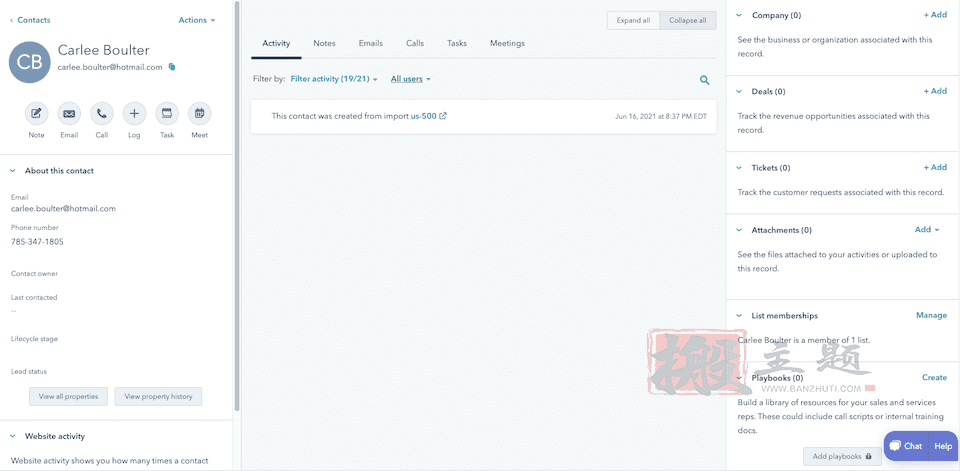The image size is (960, 471).
Task: Collapse the Tickets (0) section
Action: (x=739, y=167)
